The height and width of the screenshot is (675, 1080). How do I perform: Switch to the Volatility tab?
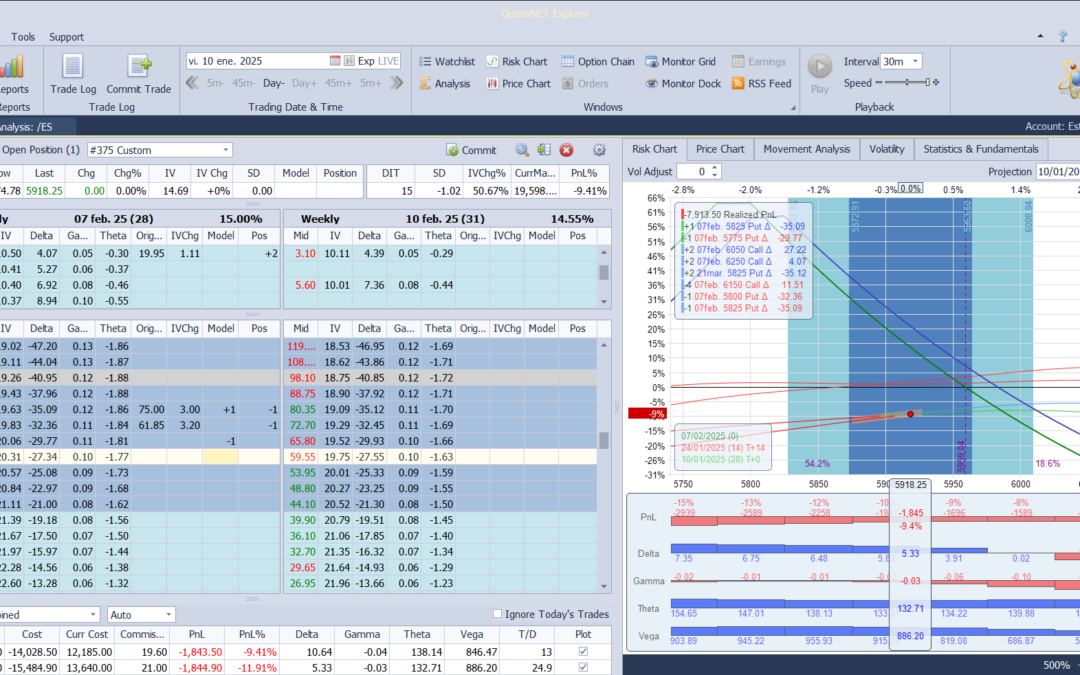pos(886,149)
